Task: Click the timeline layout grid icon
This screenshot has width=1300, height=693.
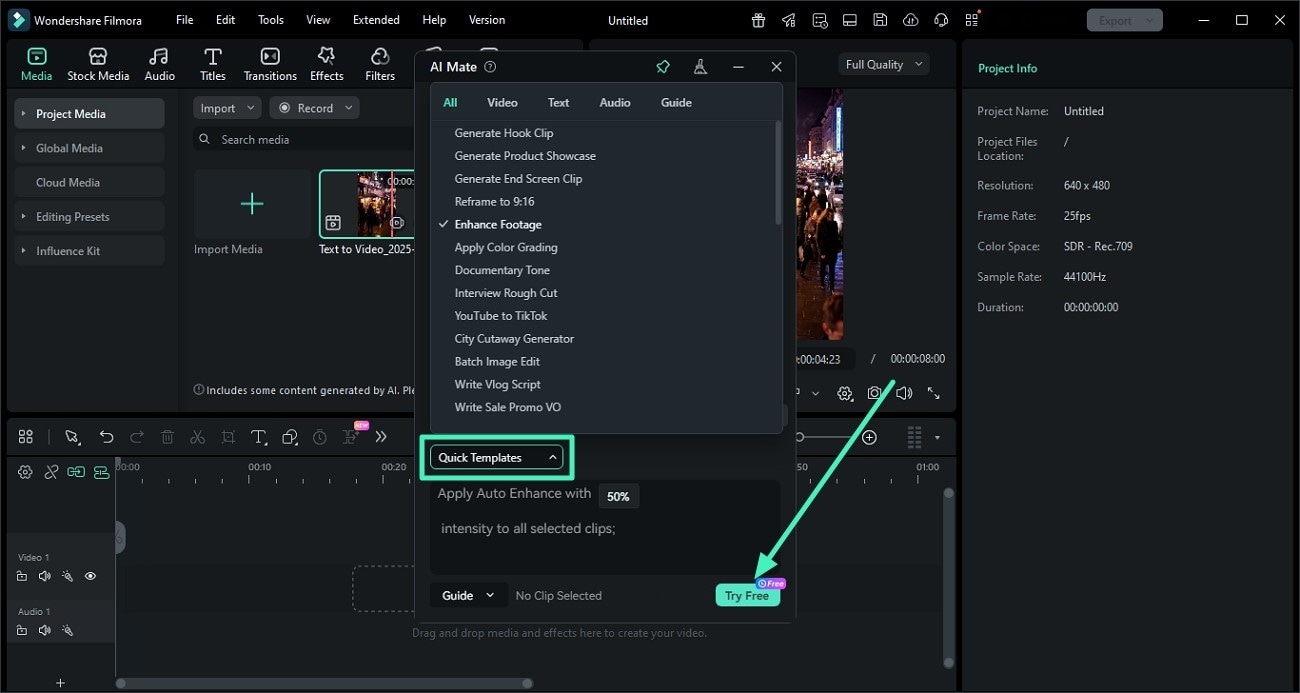Action: [x=26, y=437]
